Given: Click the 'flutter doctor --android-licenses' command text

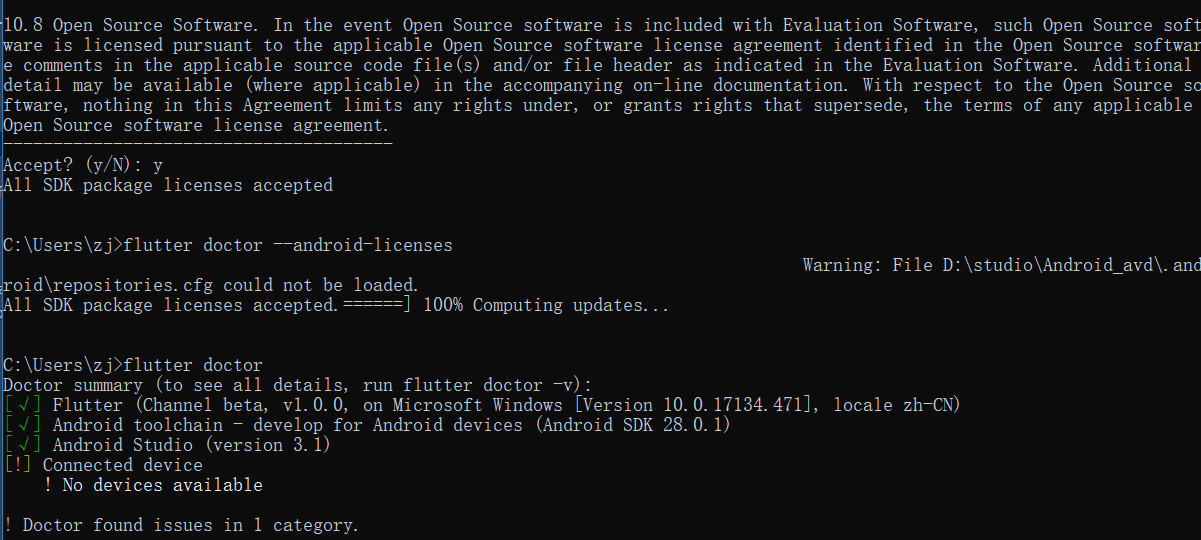Looking at the screenshot, I should pyautogui.click(x=288, y=245).
